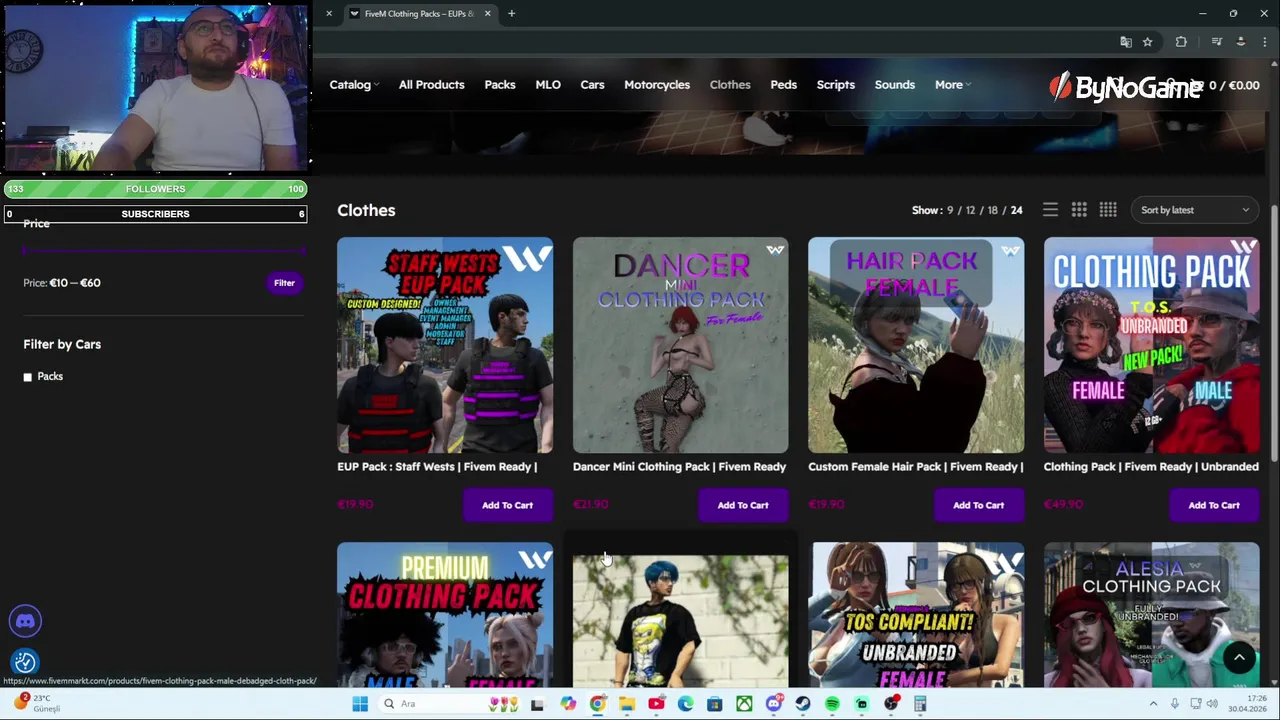This screenshot has width=1280, height=720.
Task: Add Custom Female Hair Pack to cart
Action: (978, 505)
